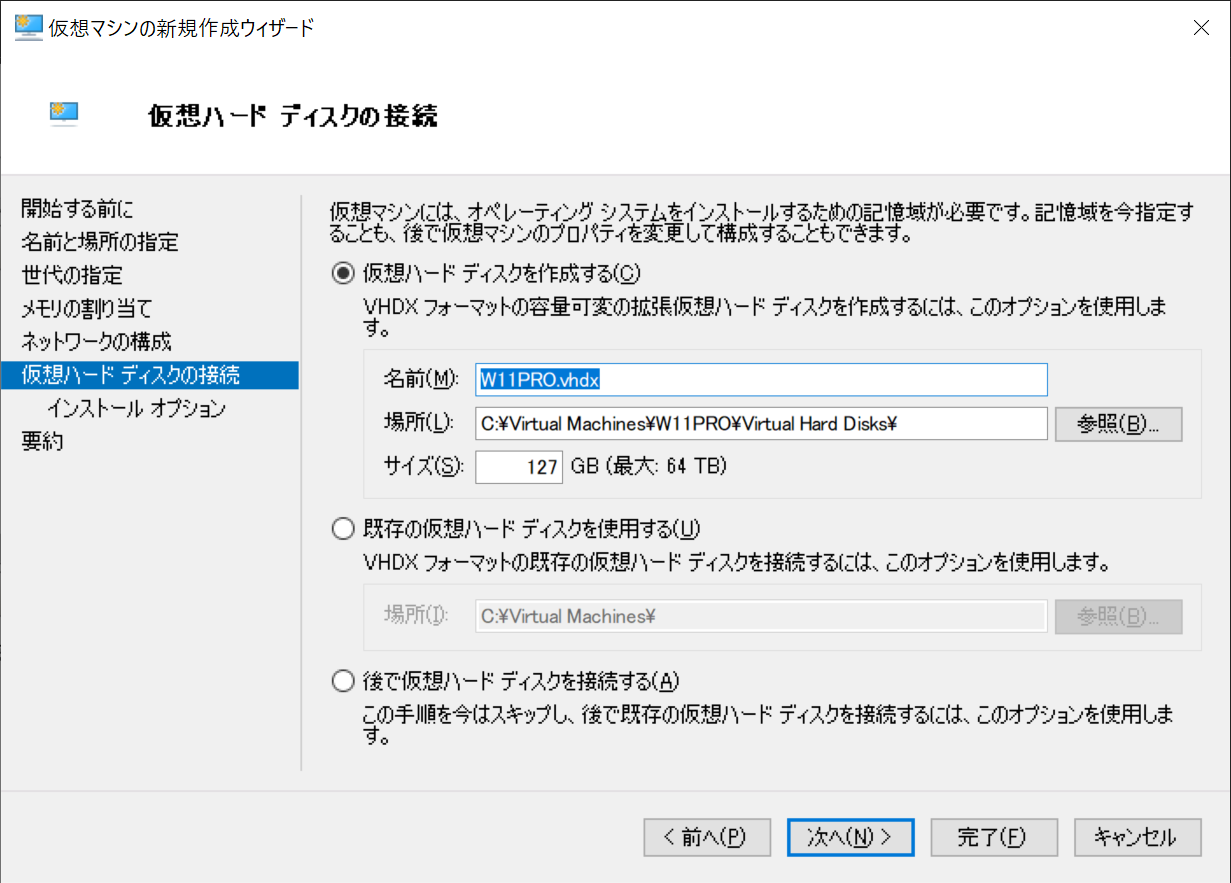Open インストール オプション sub-step in the sidebar
The width and height of the screenshot is (1231, 883).
(x=136, y=408)
